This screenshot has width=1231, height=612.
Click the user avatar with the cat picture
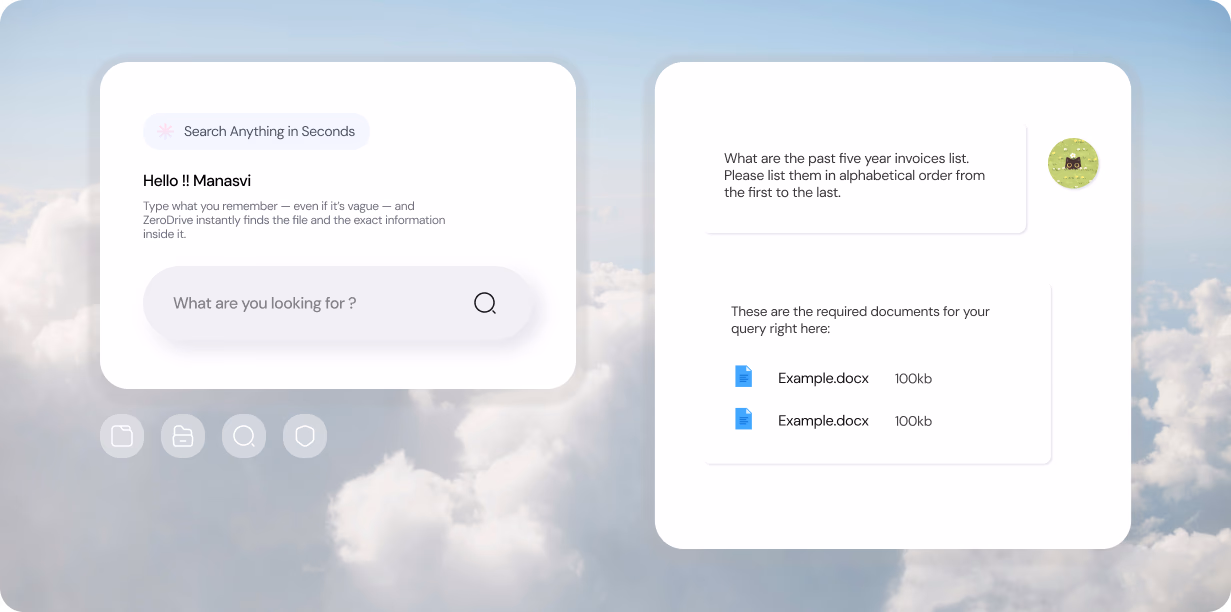point(1073,163)
